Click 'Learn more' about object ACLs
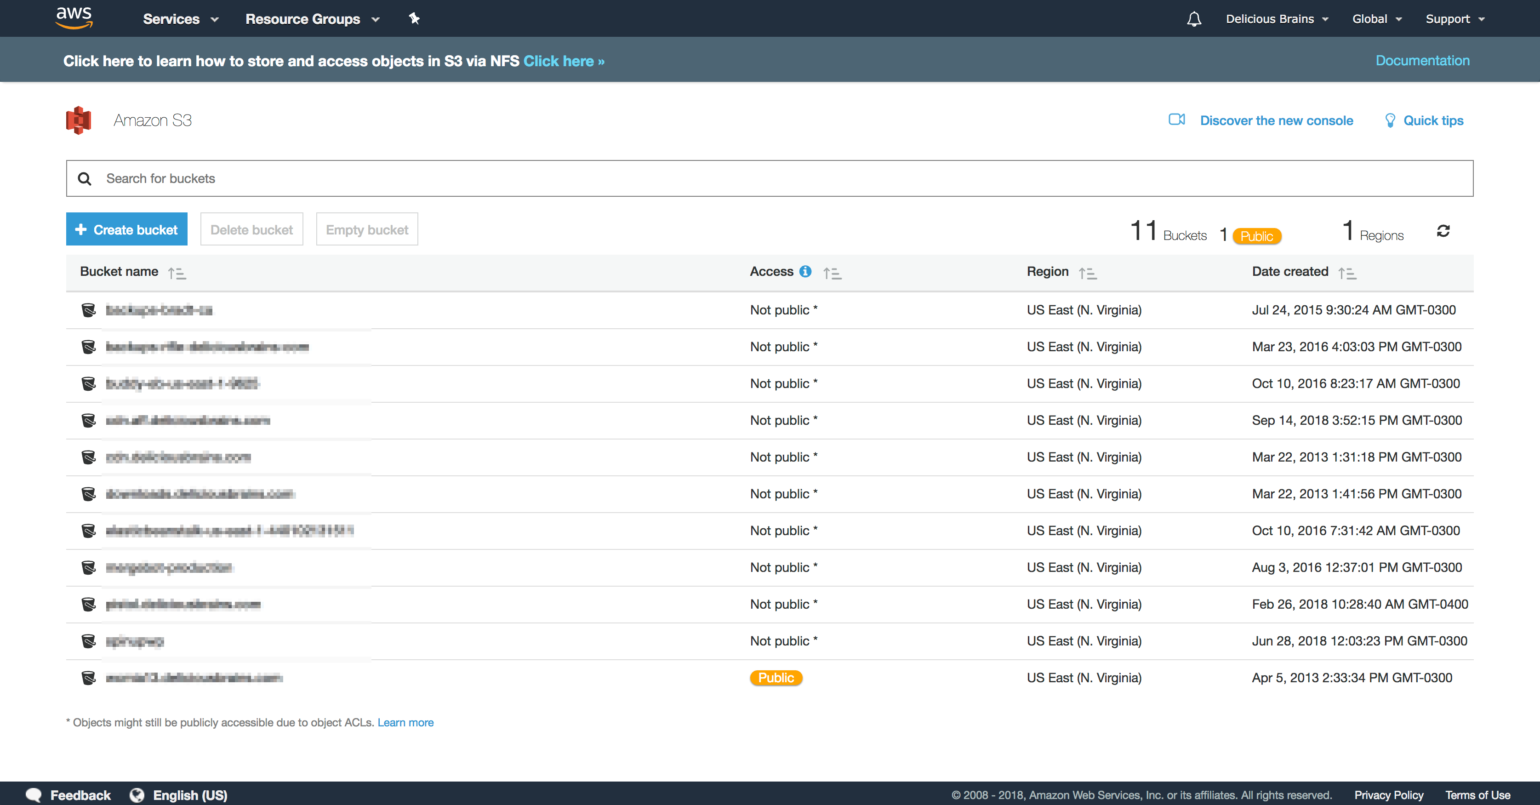This screenshot has width=1540, height=805. 406,722
